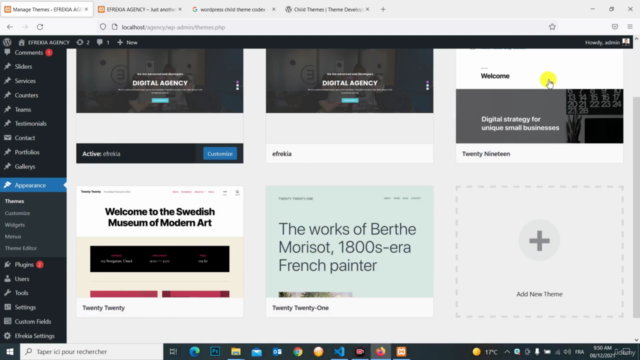Open Task View on taskbar
The width and height of the screenshot is (640, 360).
173,351
